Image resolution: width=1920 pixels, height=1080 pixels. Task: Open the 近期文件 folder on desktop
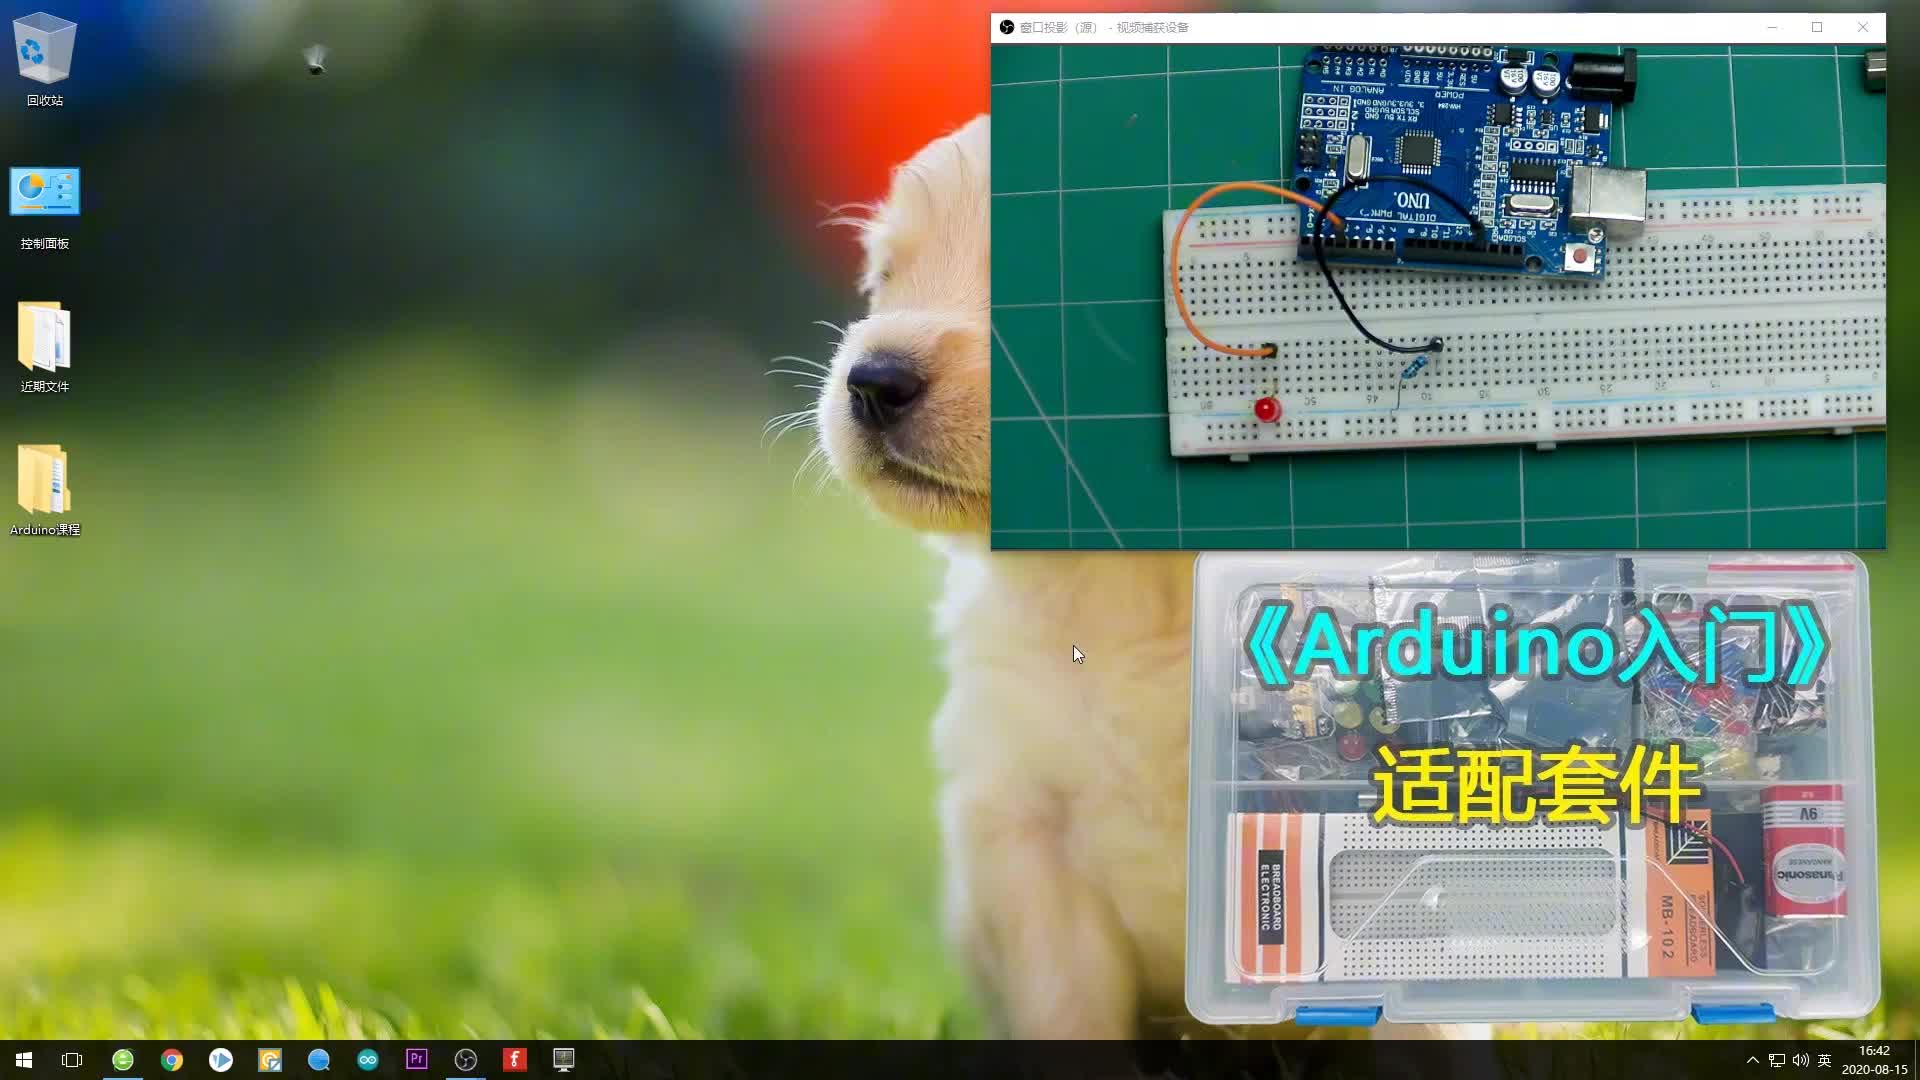44,347
